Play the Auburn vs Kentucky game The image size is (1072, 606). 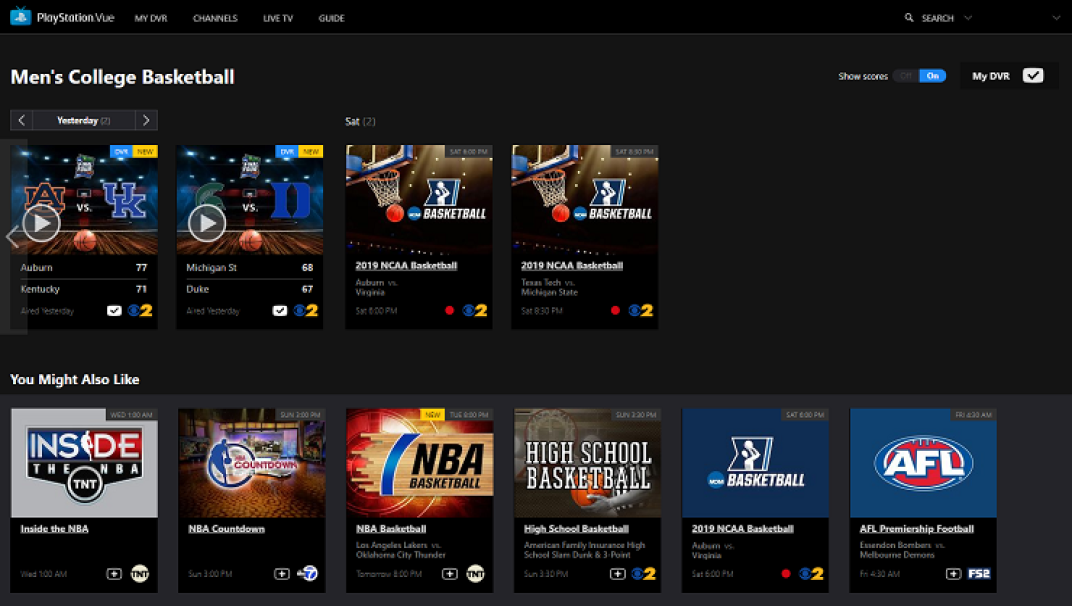[x=42, y=223]
